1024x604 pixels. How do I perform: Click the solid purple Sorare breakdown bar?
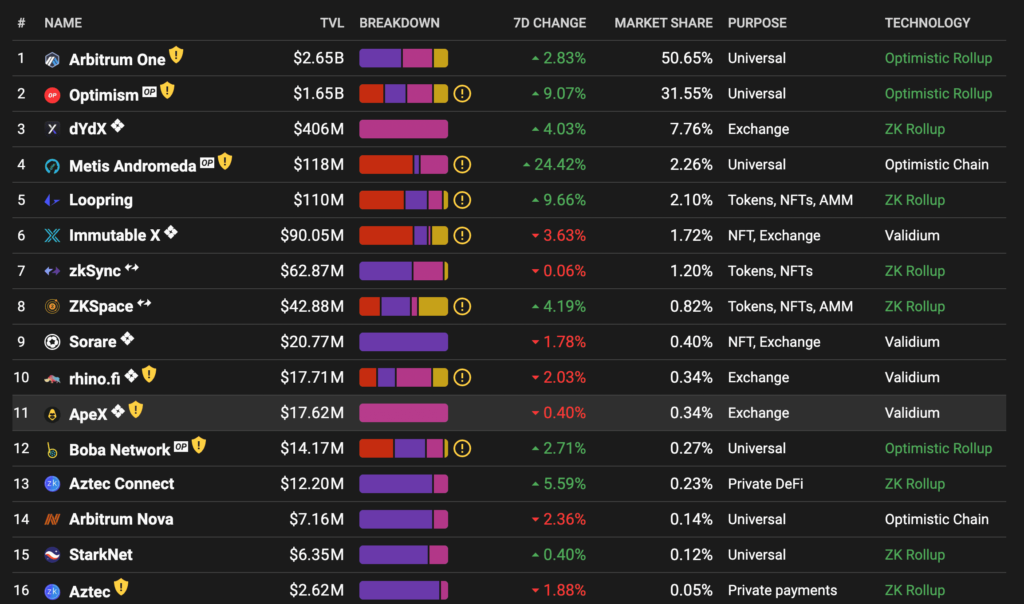pyautogui.click(x=404, y=342)
